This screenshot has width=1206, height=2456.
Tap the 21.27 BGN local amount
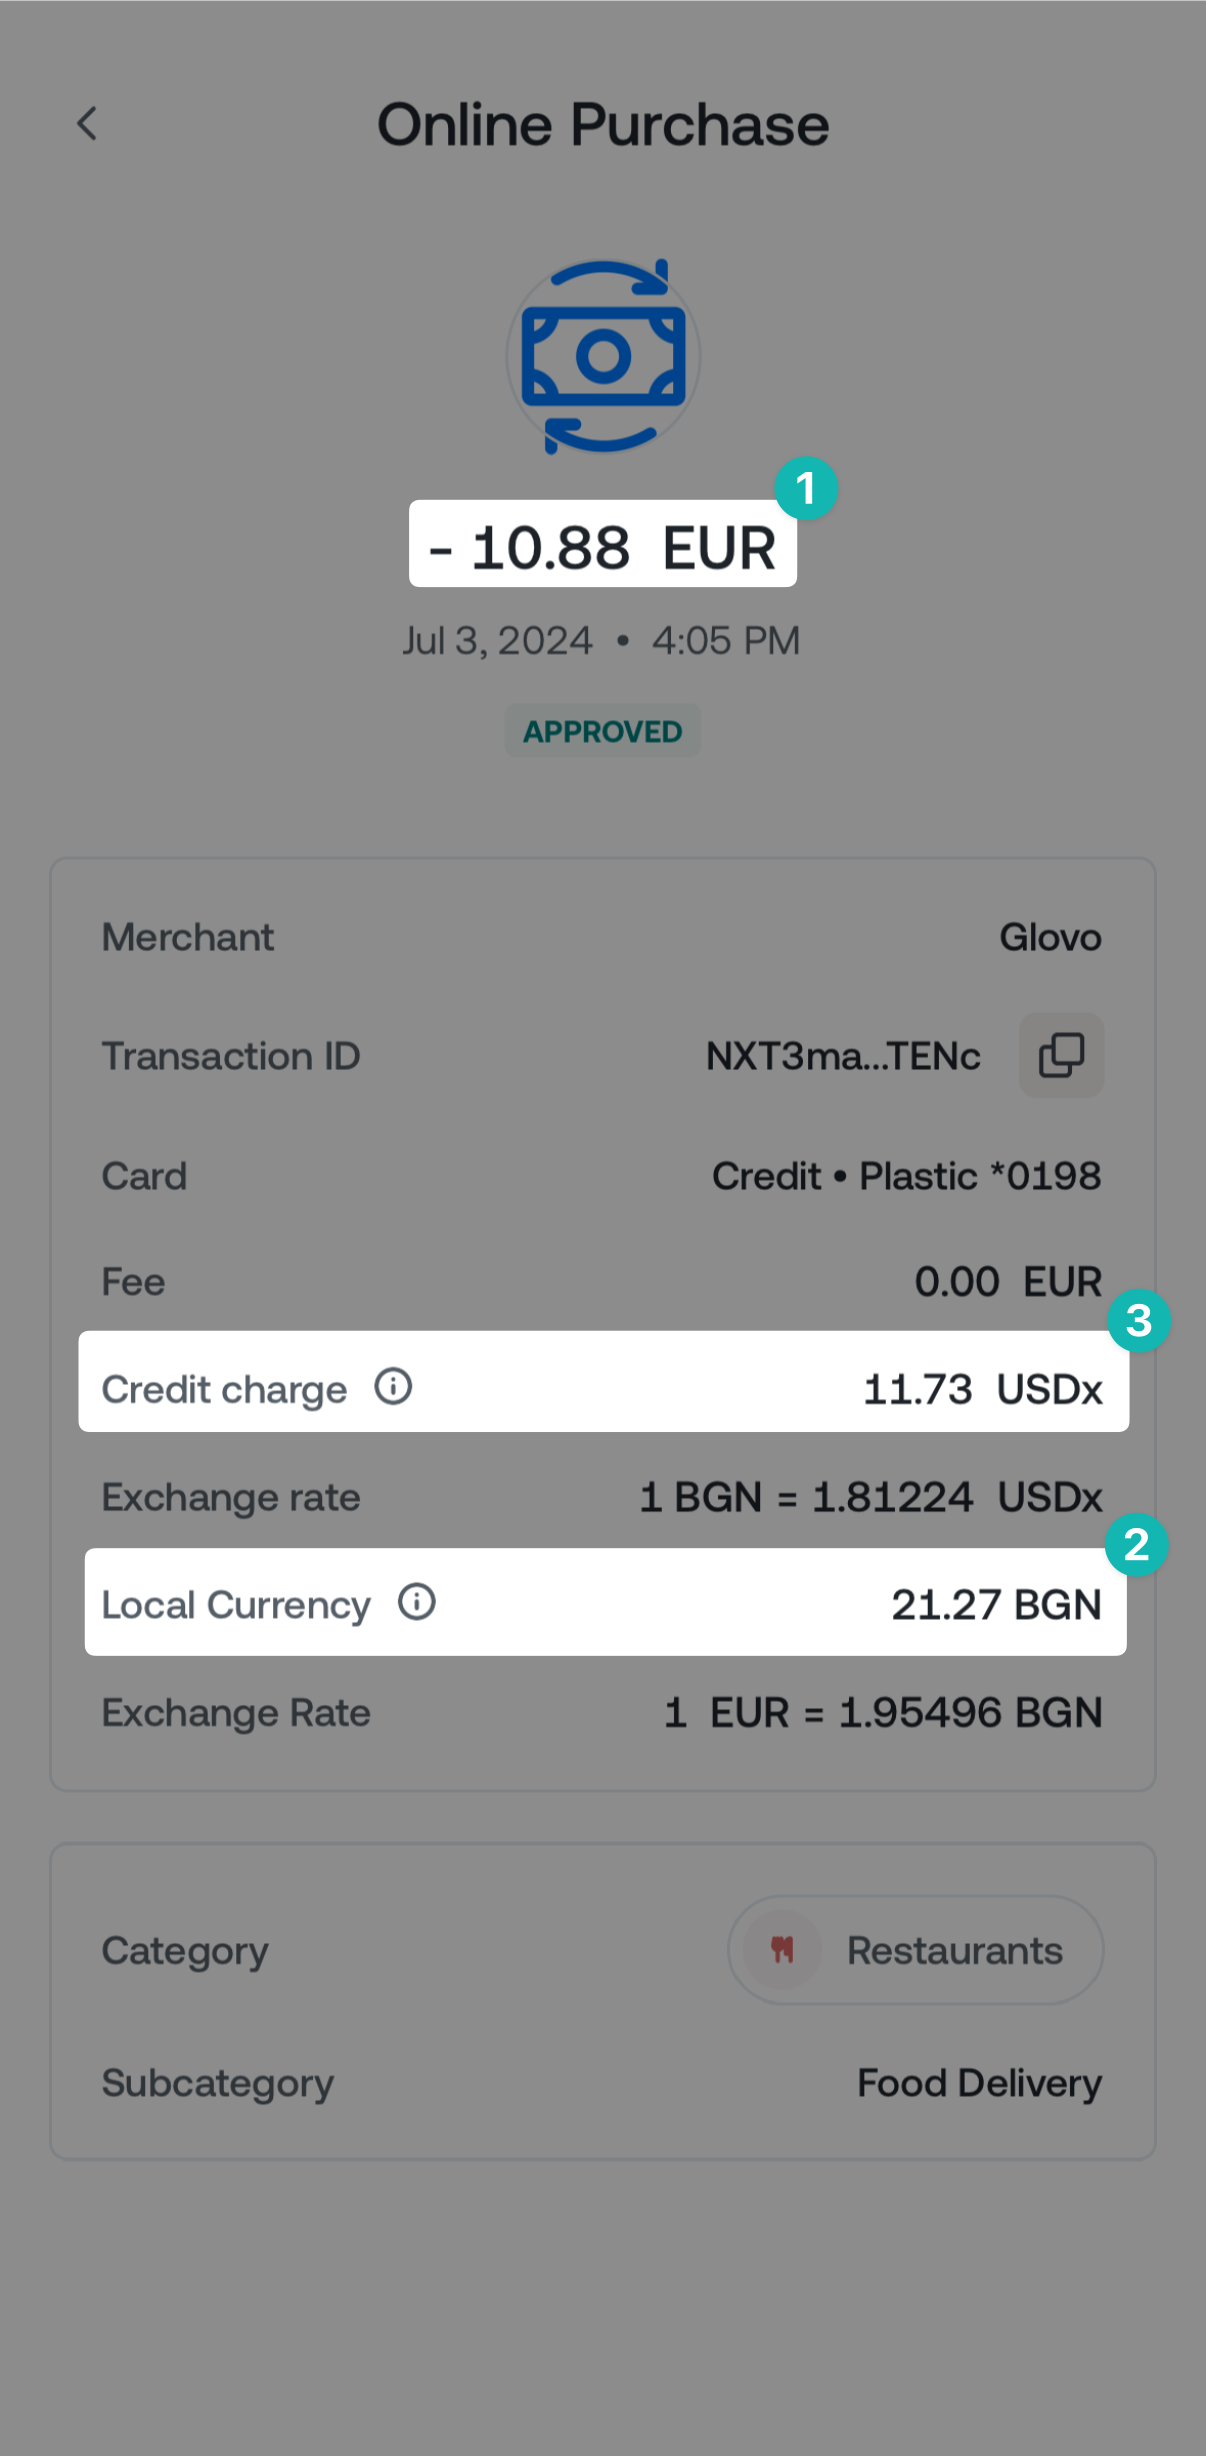click(996, 1604)
